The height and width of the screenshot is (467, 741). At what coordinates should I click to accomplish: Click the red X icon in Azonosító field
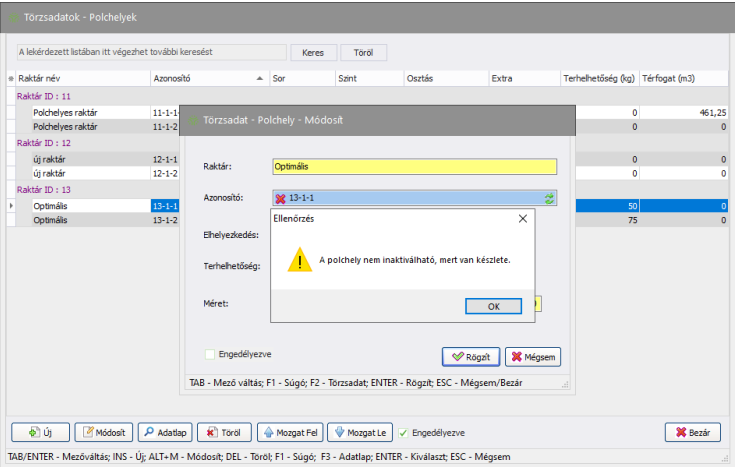[281, 199]
